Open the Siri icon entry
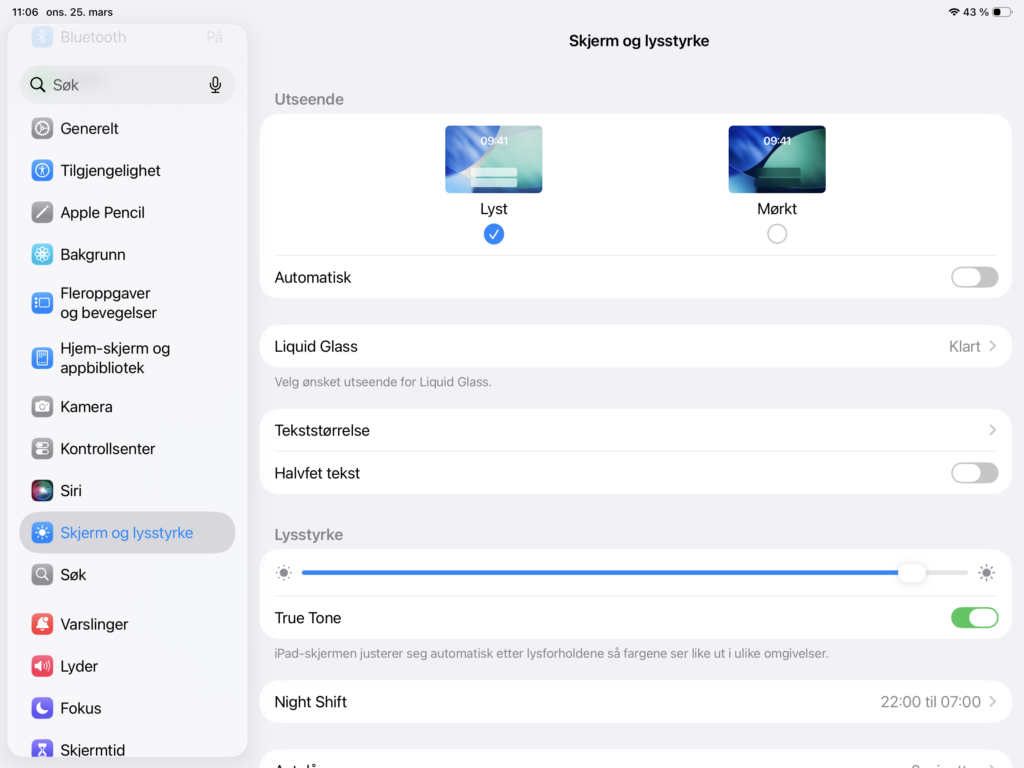Viewport: 1024px width, 768px height. click(42, 490)
